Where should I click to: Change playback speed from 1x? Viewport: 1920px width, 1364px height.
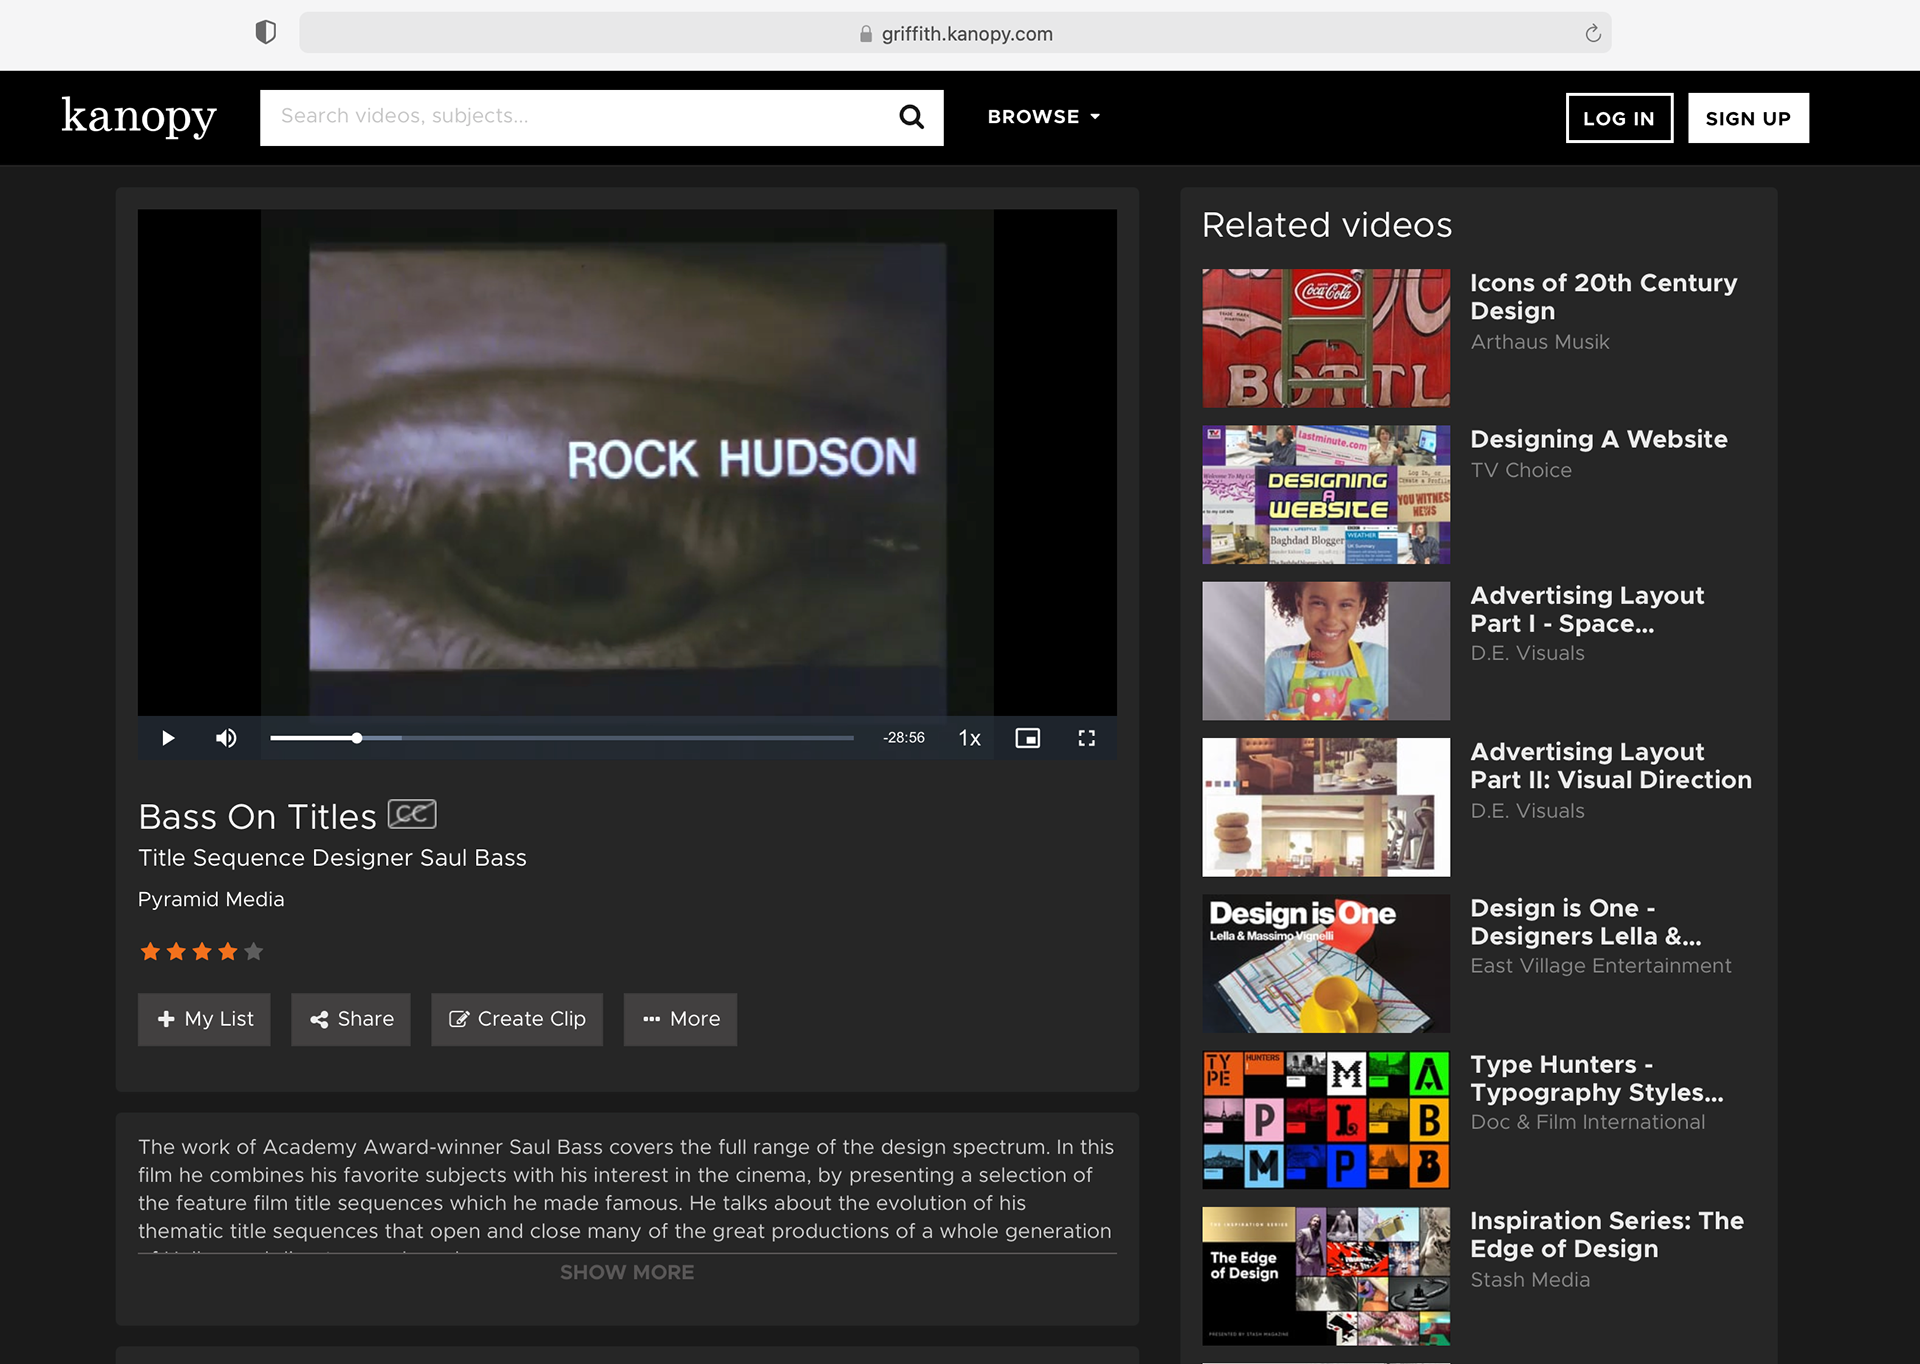tap(969, 738)
